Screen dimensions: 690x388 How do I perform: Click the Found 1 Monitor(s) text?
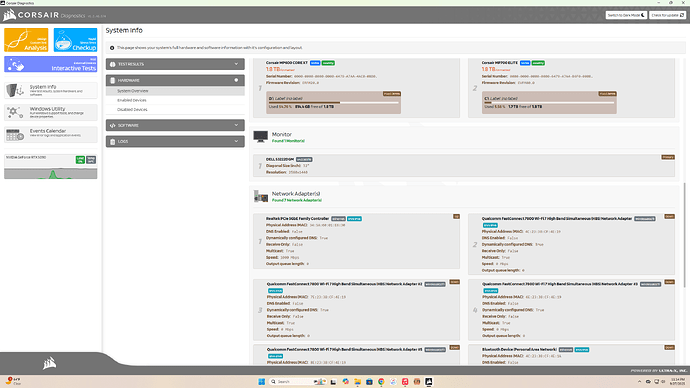tap(288, 141)
